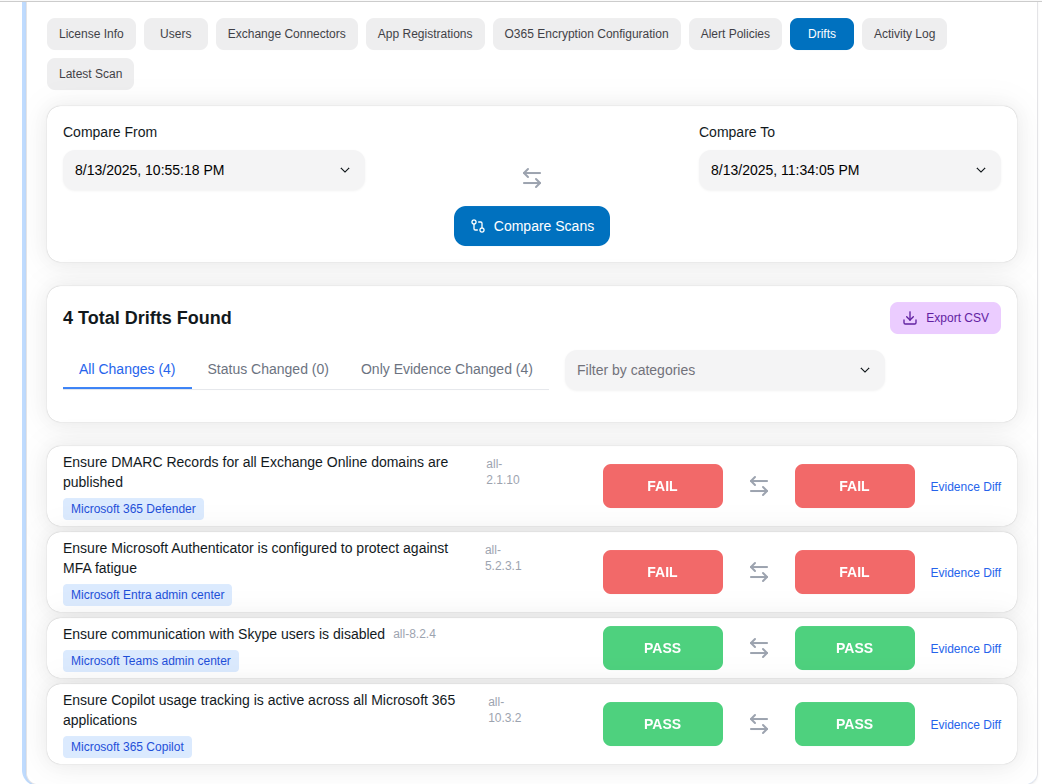This screenshot has height=784, width=1042.
Task: Click the Microsoft 365 Defender category chip
Action: coord(133,509)
